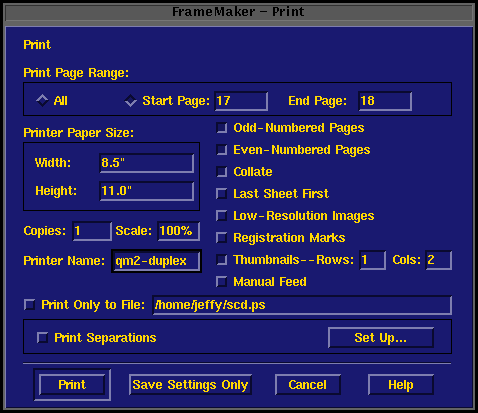Screen dimensions: 478x413
Task: Click the 'Copies:' label
Action: (x=45, y=231)
